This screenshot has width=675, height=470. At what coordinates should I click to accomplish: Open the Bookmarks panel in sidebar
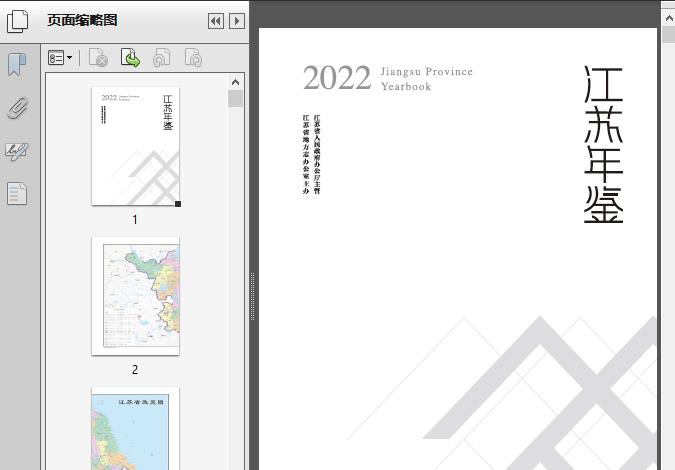point(17,65)
